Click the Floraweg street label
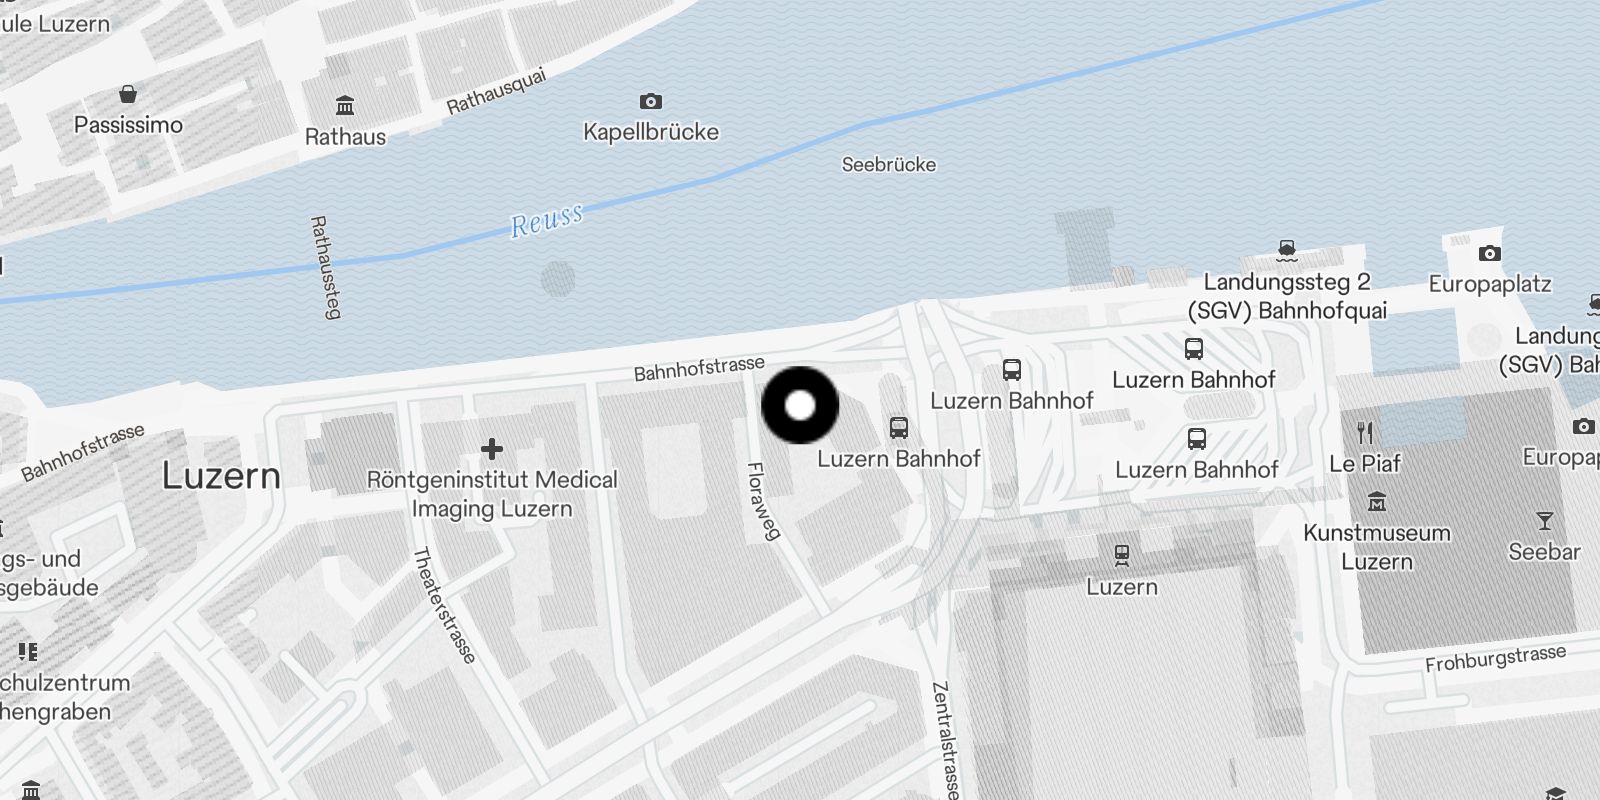This screenshot has width=1600, height=800. (x=763, y=501)
